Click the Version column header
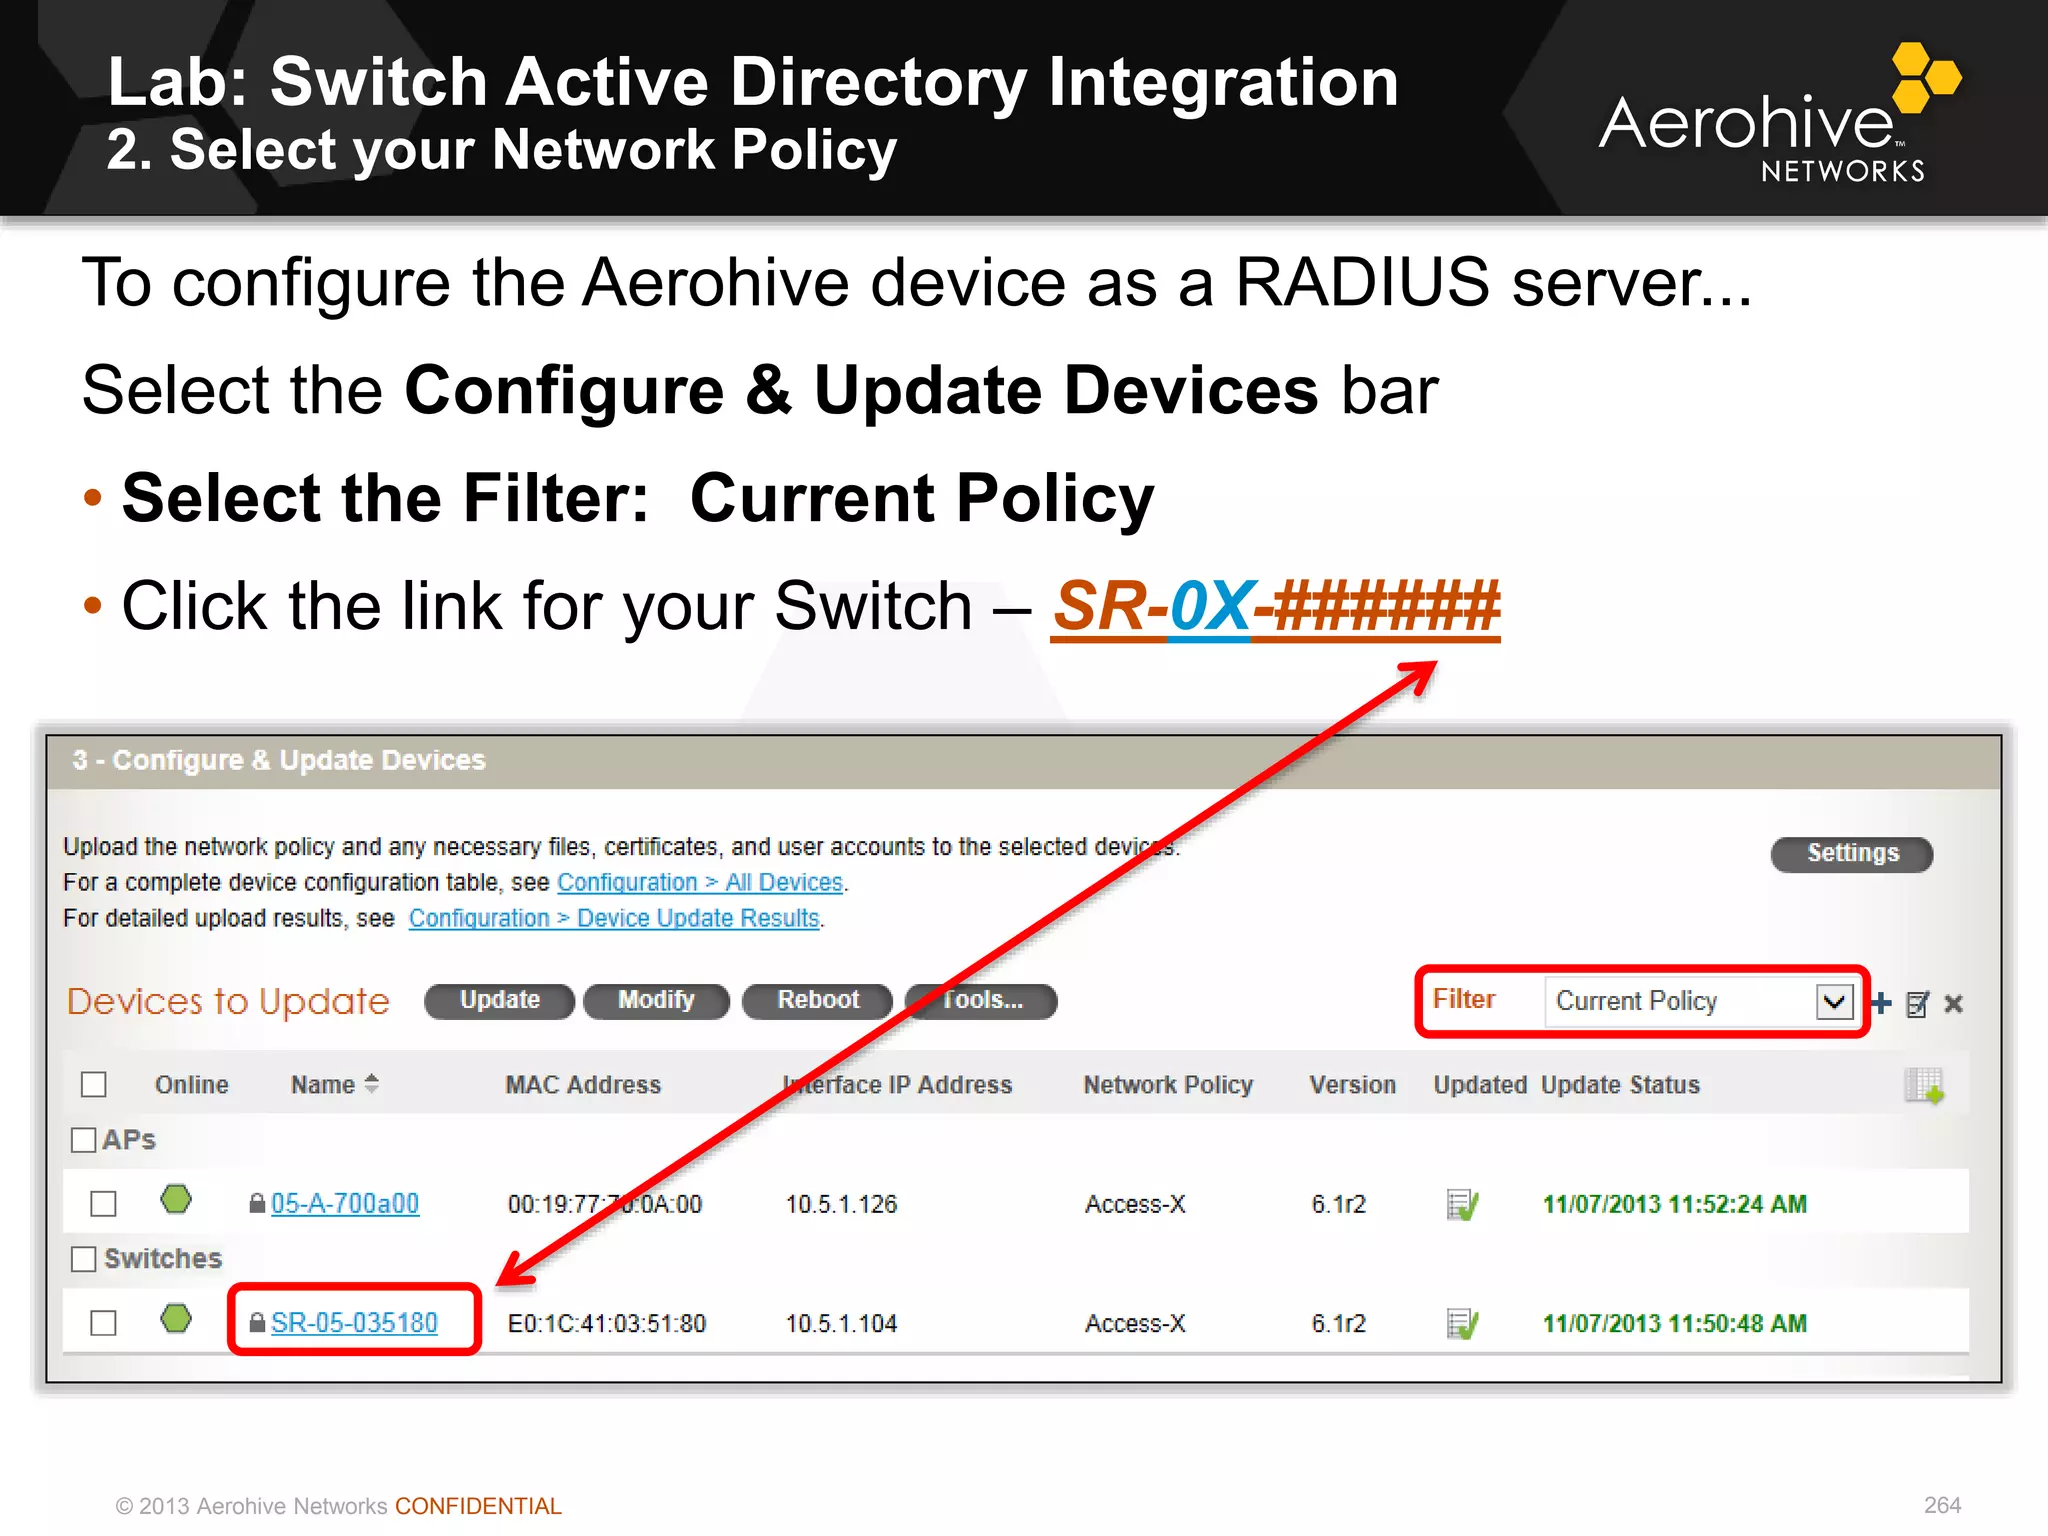Image resolution: width=2048 pixels, height=1536 pixels. pos(1353,1085)
